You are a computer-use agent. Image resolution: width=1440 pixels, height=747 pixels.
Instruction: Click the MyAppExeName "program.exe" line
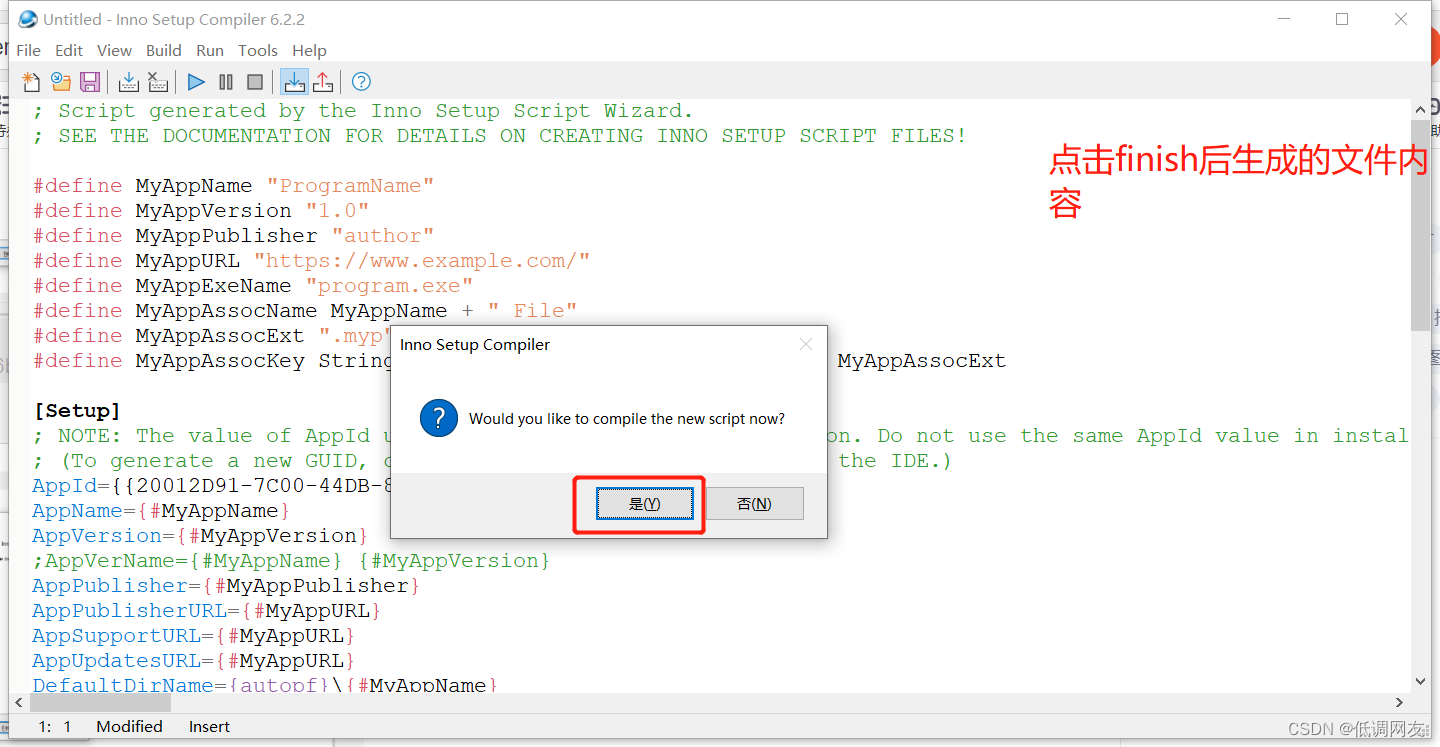pos(253,286)
